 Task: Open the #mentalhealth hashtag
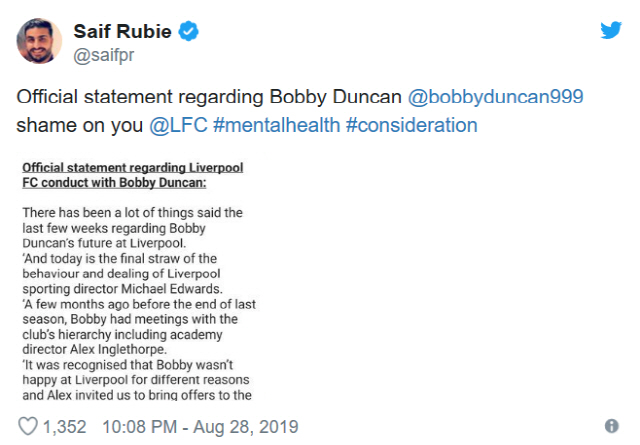[x=274, y=126]
